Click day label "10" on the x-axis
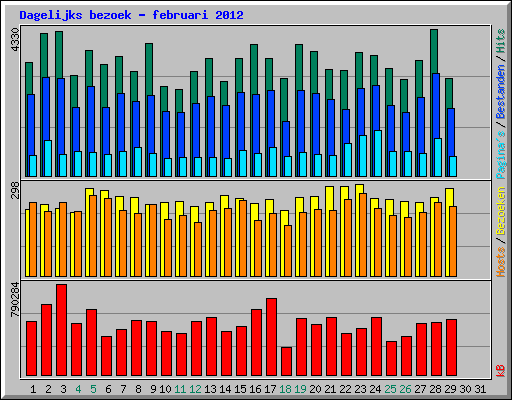Screen dimensions: 512x400 (165, 389)
